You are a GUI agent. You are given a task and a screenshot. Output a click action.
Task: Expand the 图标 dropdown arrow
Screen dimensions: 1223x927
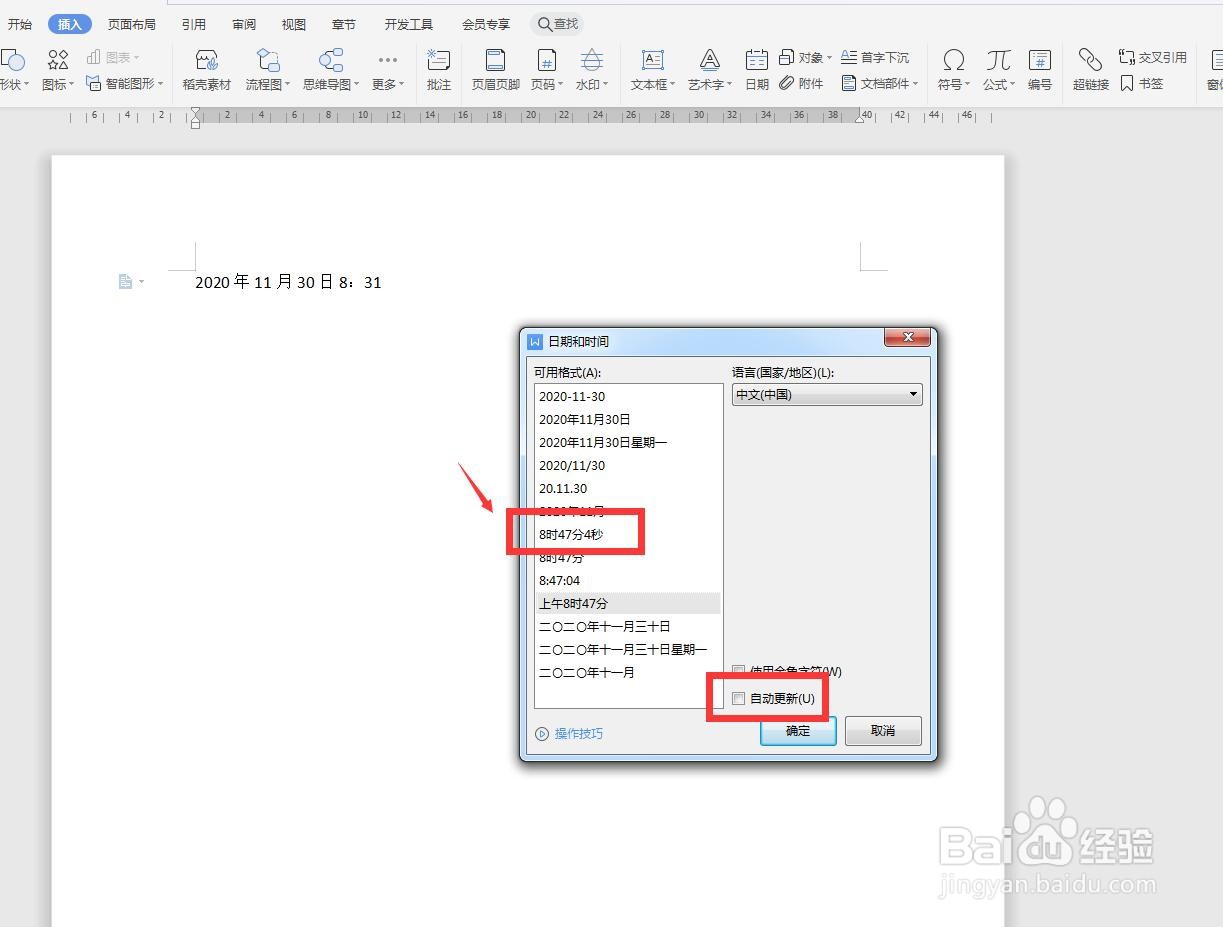[x=71, y=85]
